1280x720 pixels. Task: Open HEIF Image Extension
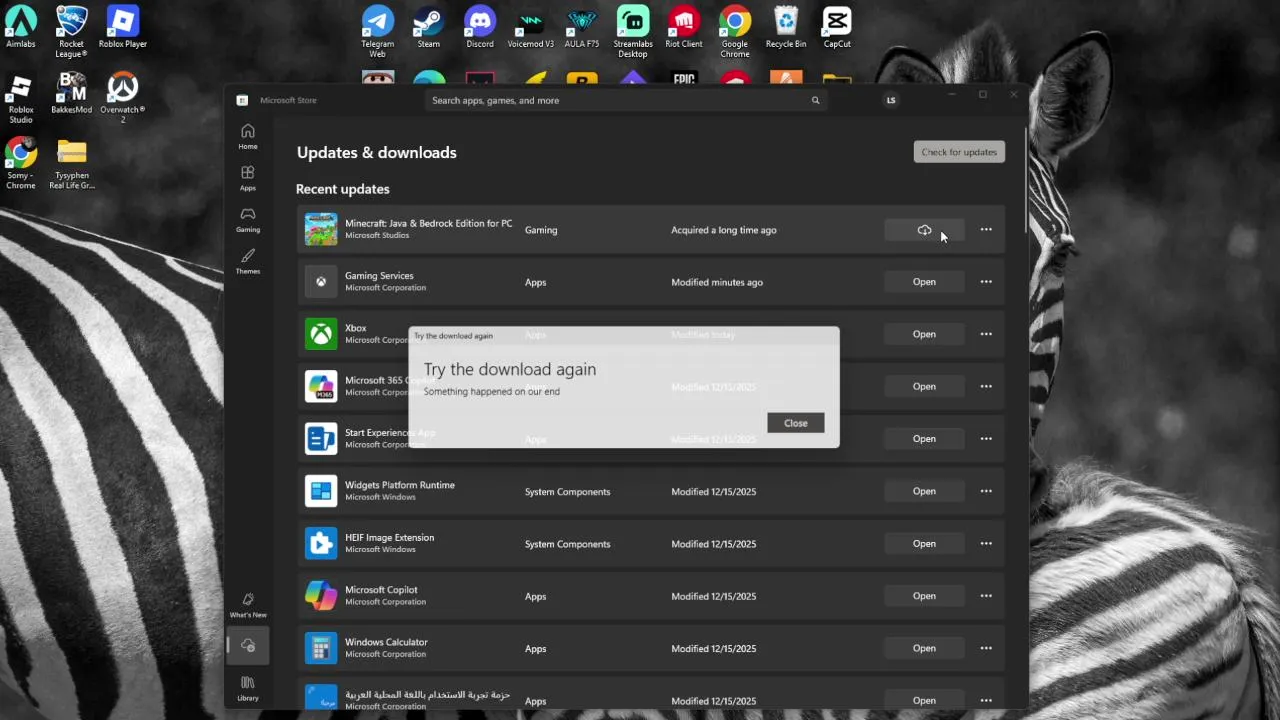pos(924,543)
